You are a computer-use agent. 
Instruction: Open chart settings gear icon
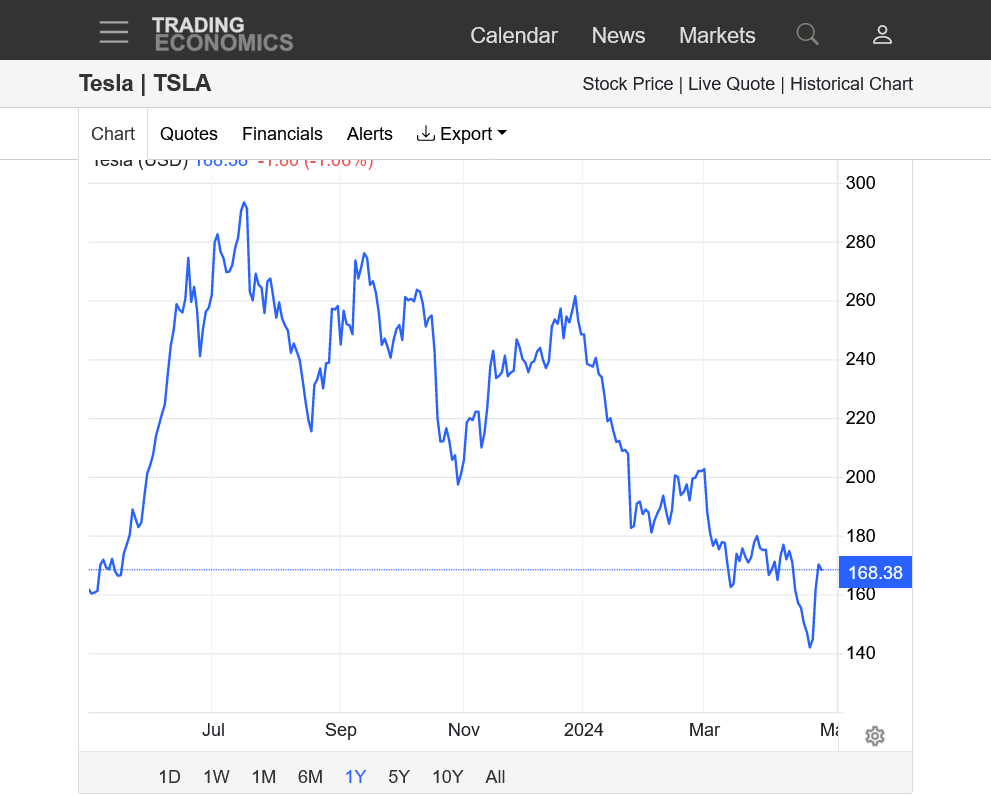click(875, 736)
